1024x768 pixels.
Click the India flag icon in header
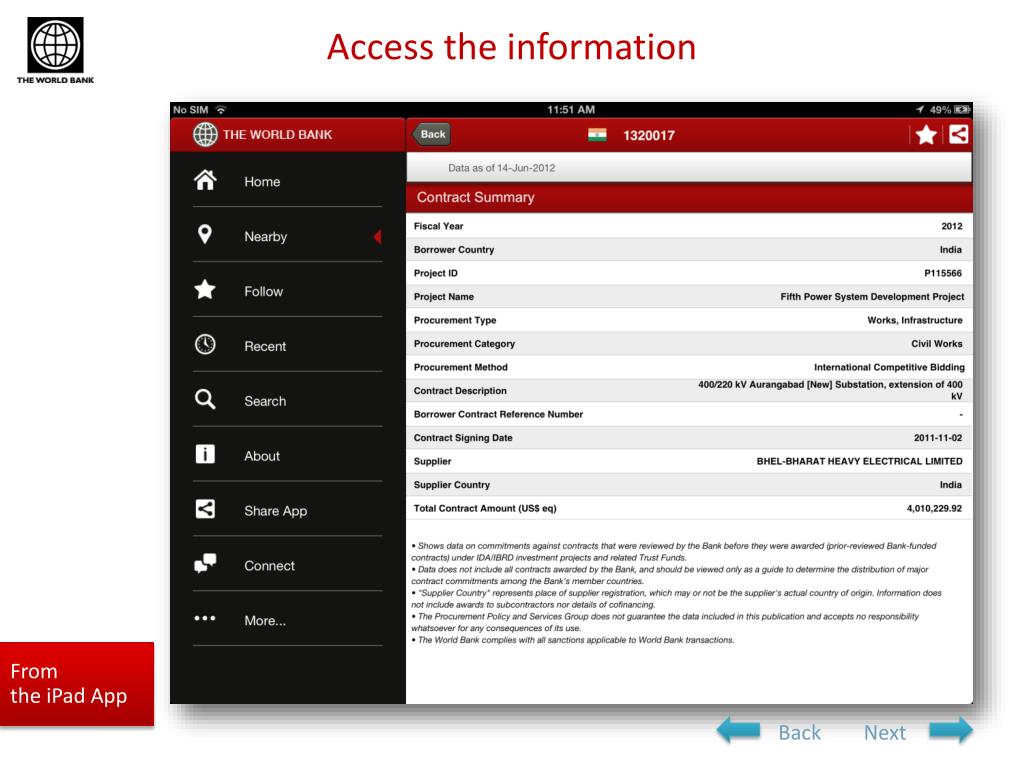pyautogui.click(x=597, y=135)
